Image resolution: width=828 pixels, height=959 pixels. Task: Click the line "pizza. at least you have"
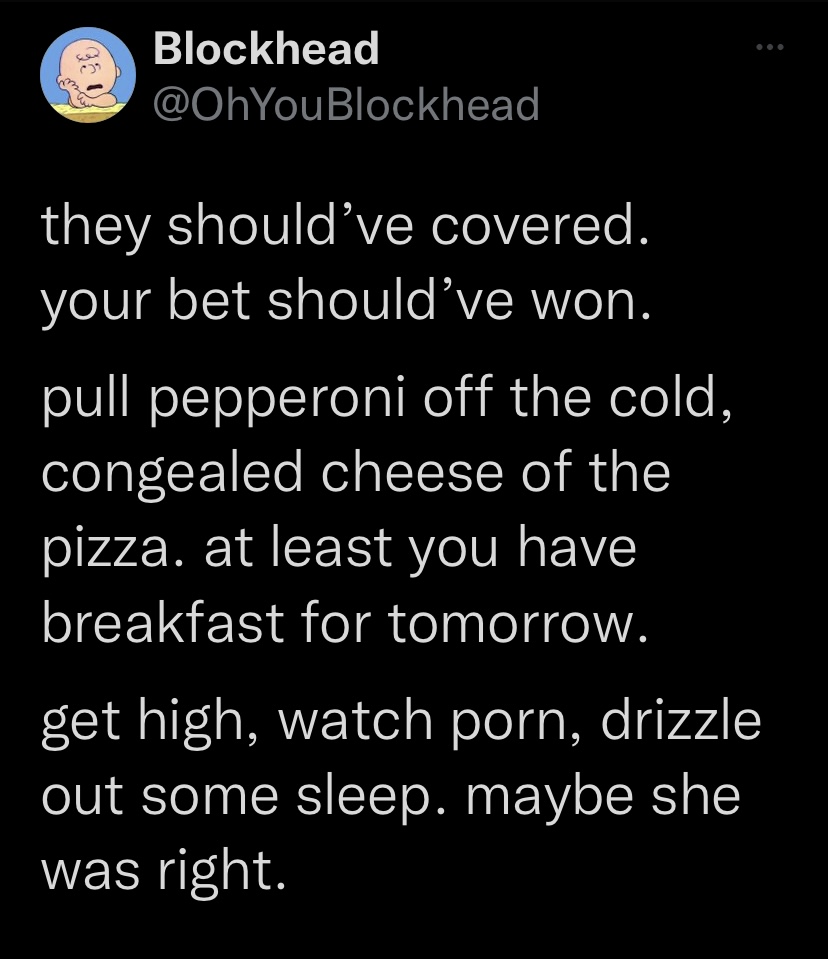click(x=338, y=548)
